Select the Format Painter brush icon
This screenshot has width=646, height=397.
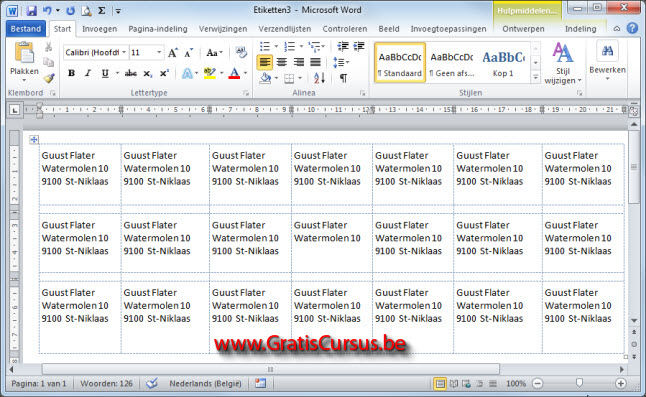click(49, 78)
